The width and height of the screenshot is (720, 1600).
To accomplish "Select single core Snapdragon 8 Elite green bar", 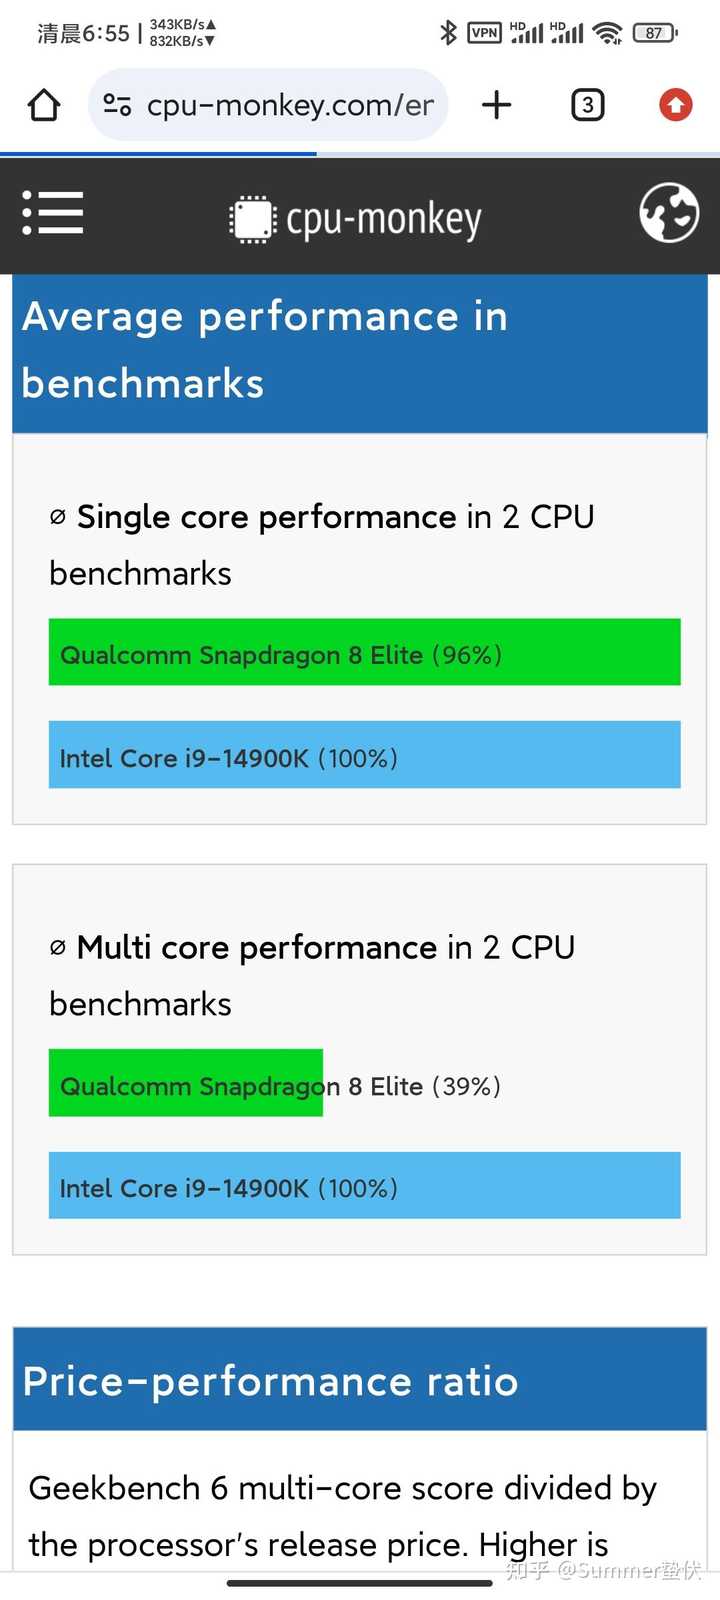I will coord(364,653).
